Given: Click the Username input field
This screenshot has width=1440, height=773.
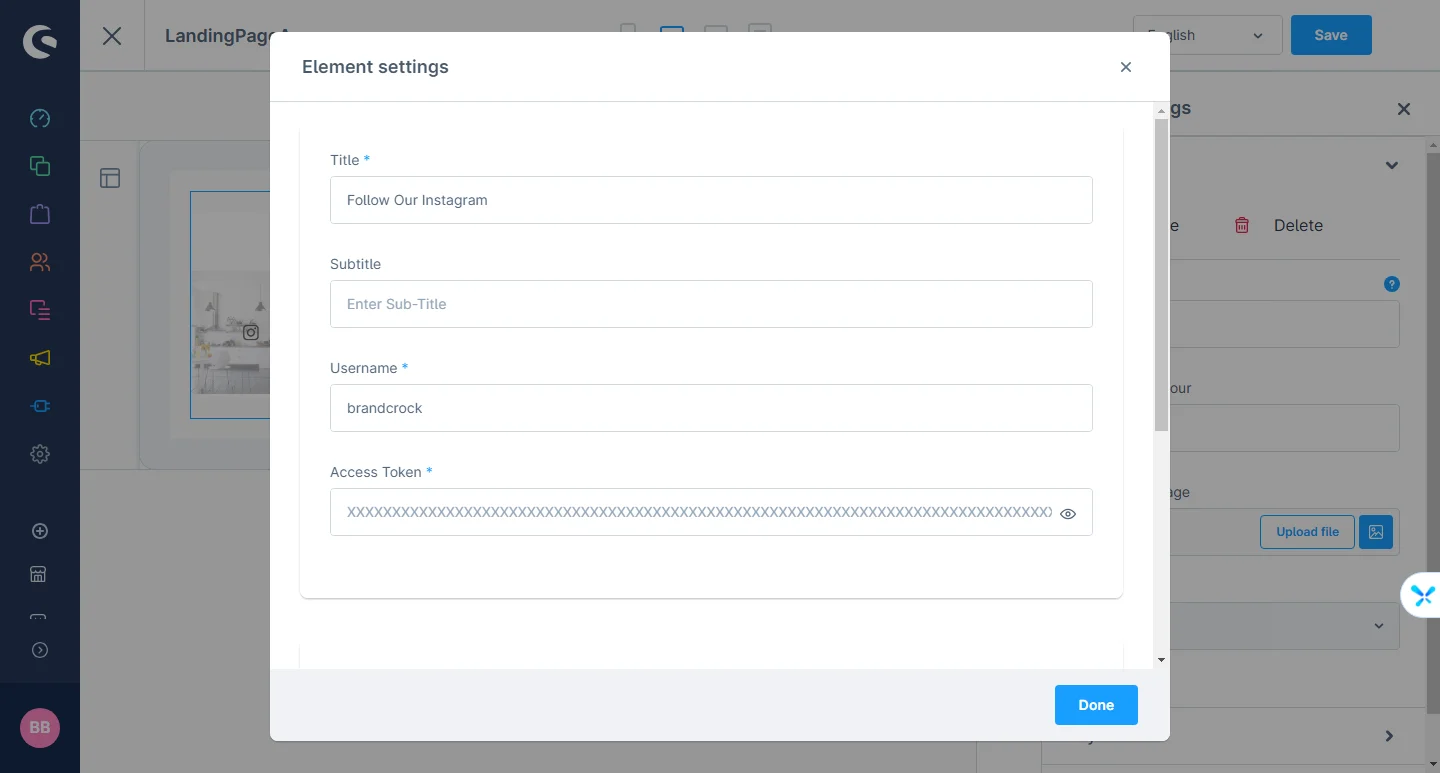Looking at the screenshot, I should tap(710, 408).
